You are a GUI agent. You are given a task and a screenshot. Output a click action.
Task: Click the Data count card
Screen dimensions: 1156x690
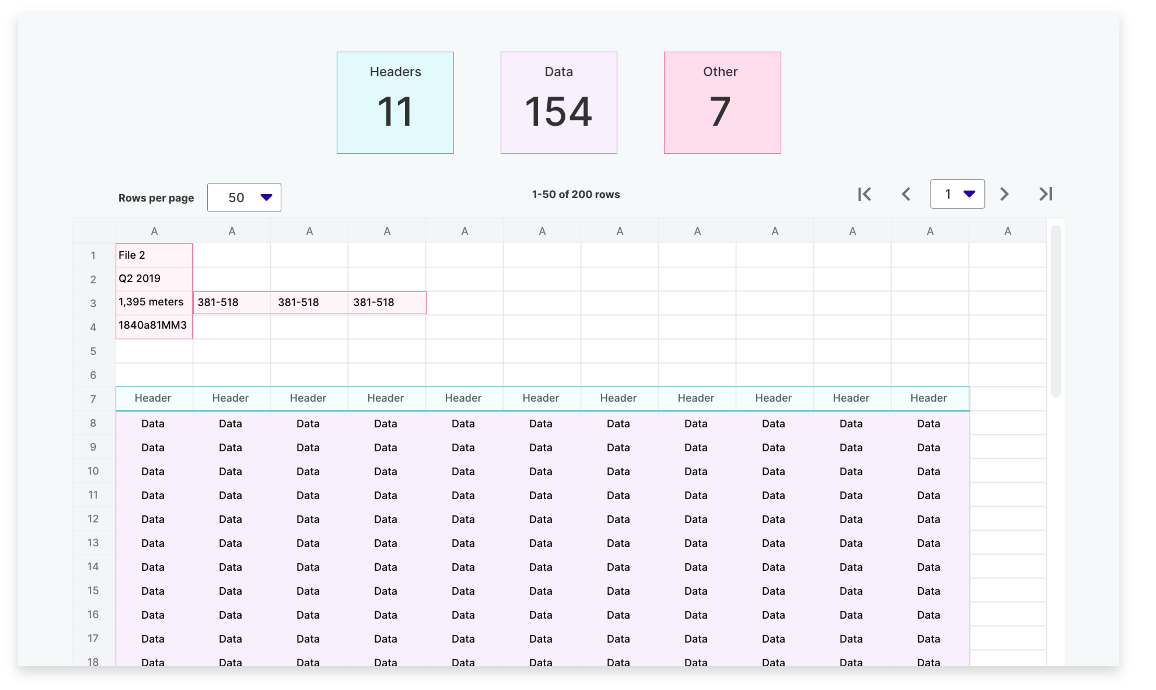[558, 103]
